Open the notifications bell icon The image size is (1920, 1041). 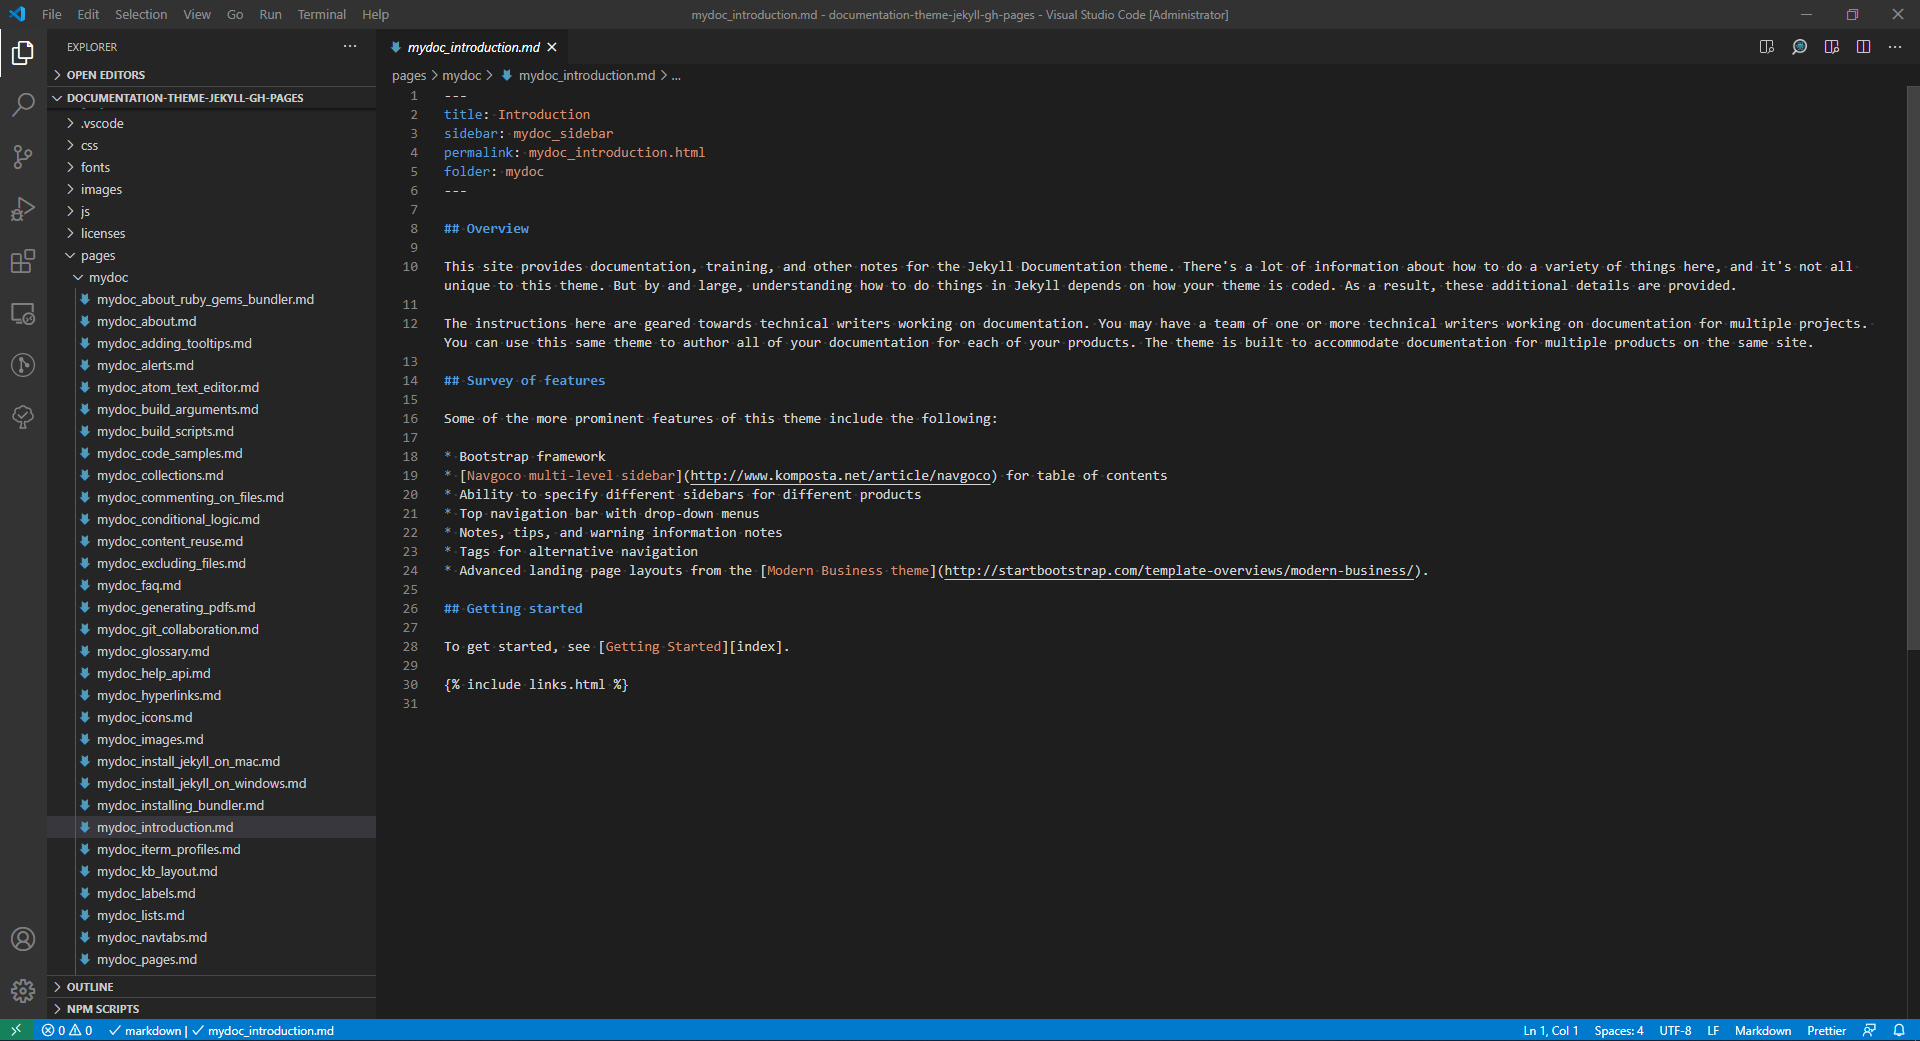[x=1899, y=1030]
